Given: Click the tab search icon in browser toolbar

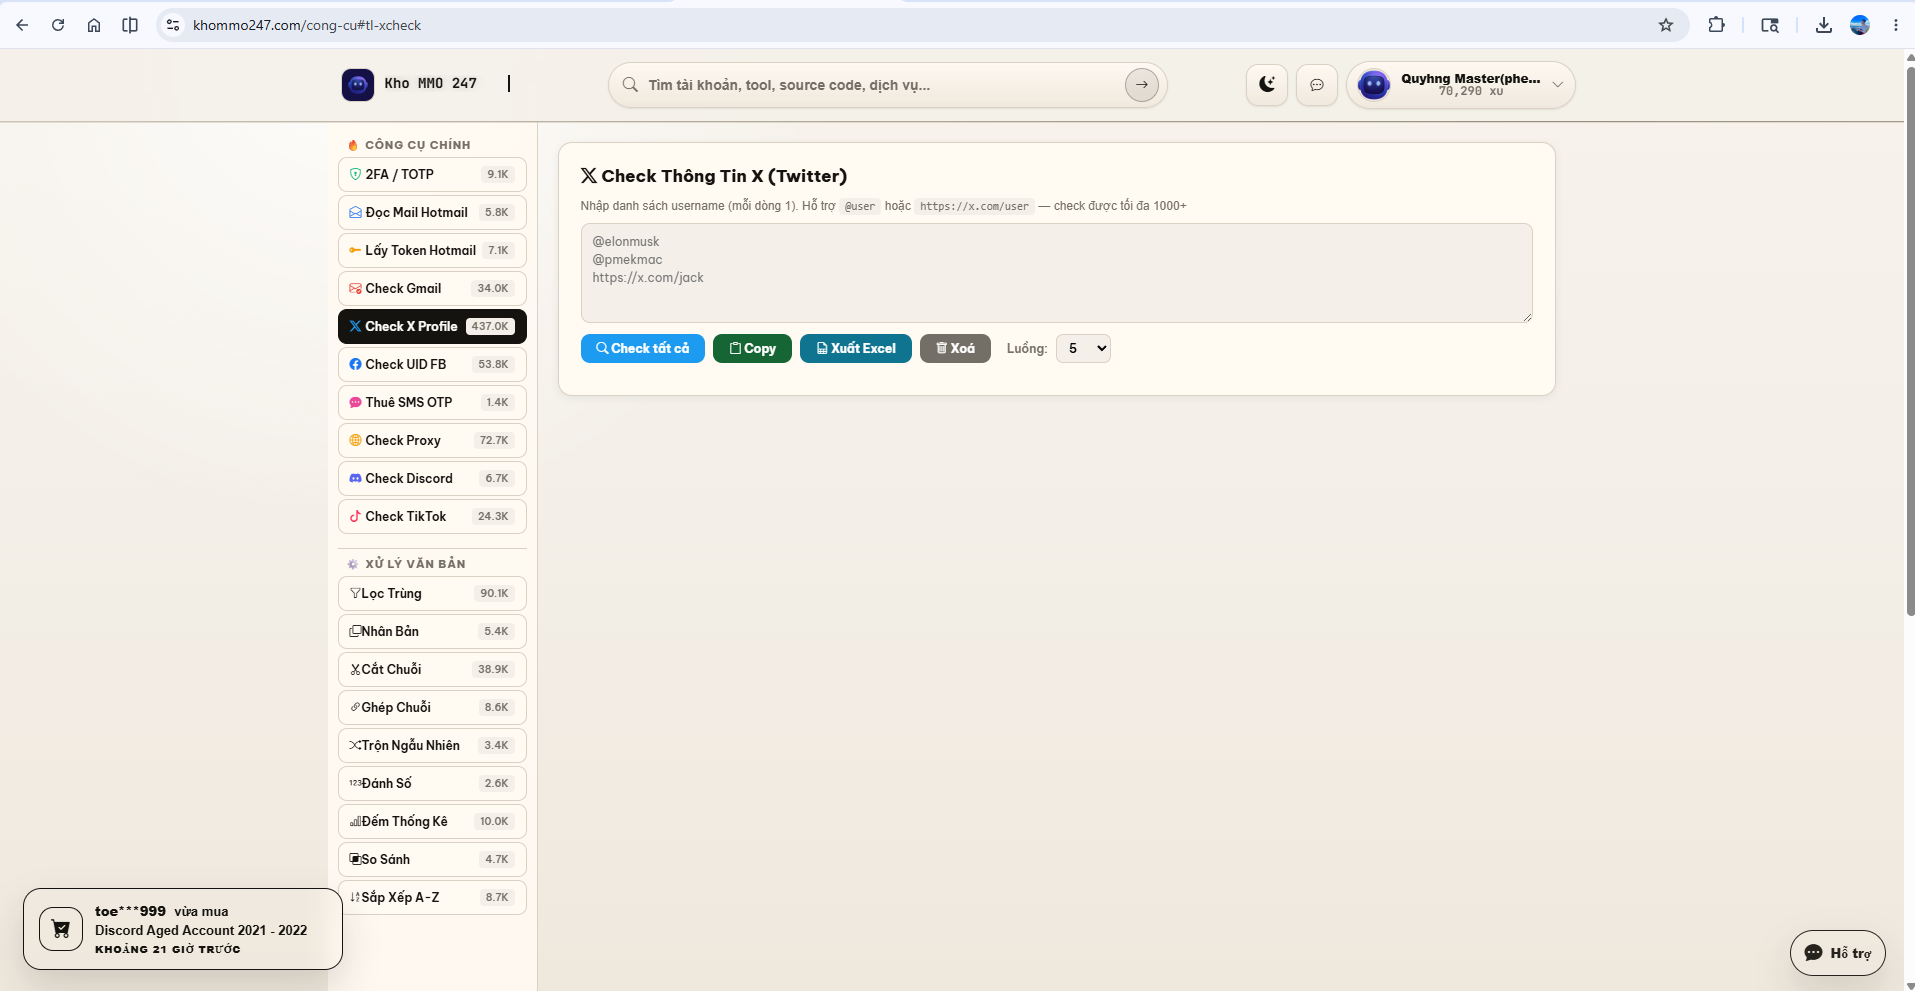Looking at the screenshot, I should tap(1770, 25).
